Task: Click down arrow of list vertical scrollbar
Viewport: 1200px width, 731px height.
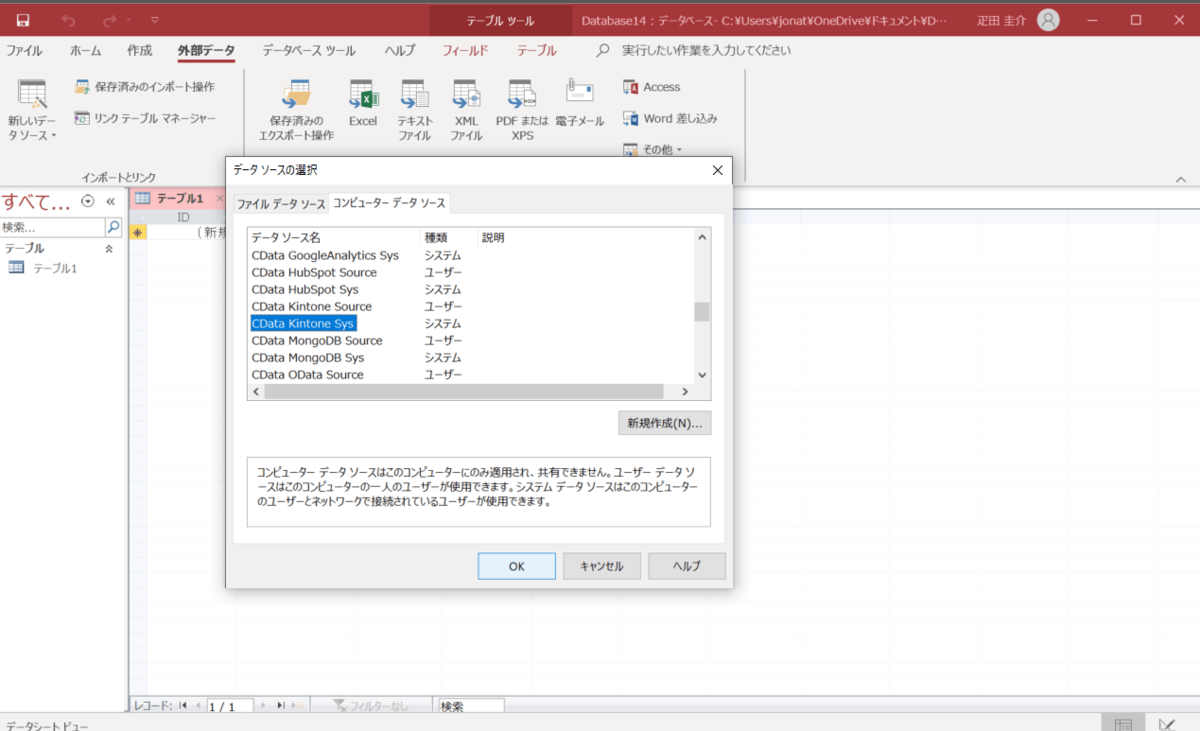Action: 702,374
